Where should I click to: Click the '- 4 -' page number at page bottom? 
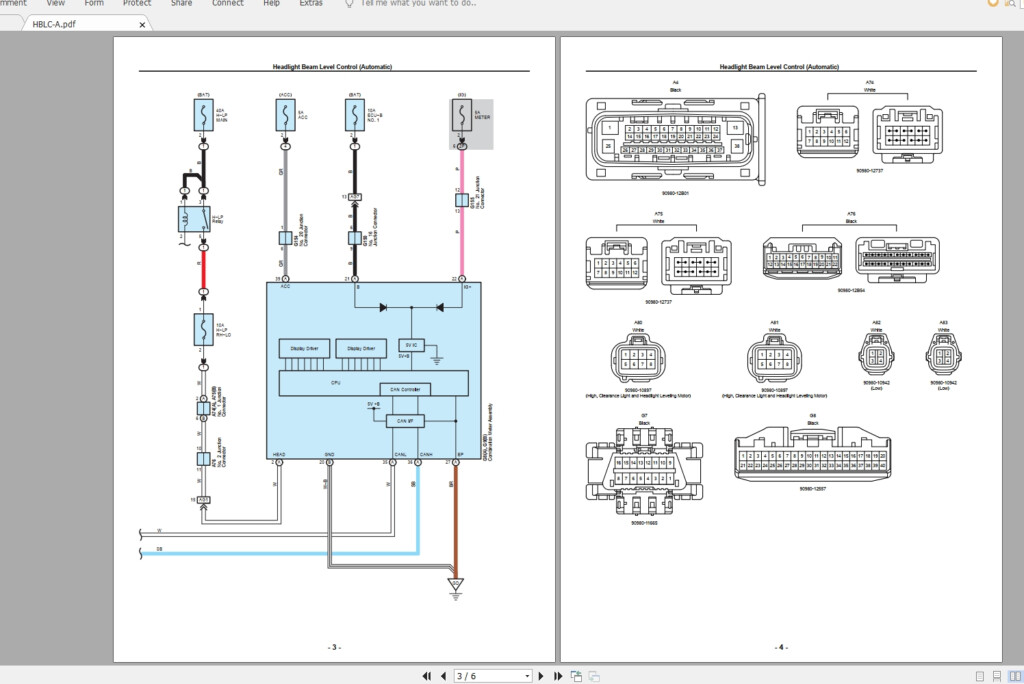click(x=781, y=647)
